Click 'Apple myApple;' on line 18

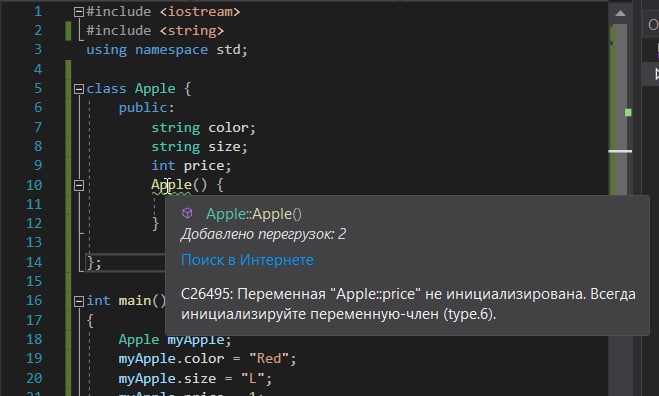coord(175,340)
